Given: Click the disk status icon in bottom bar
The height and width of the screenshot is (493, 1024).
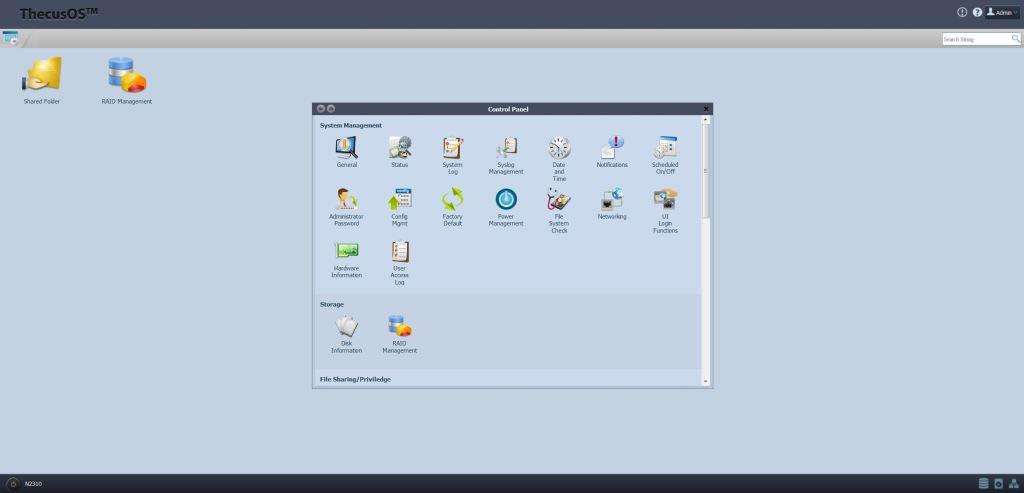Looking at the screenshot, I should tap(999, 484).
